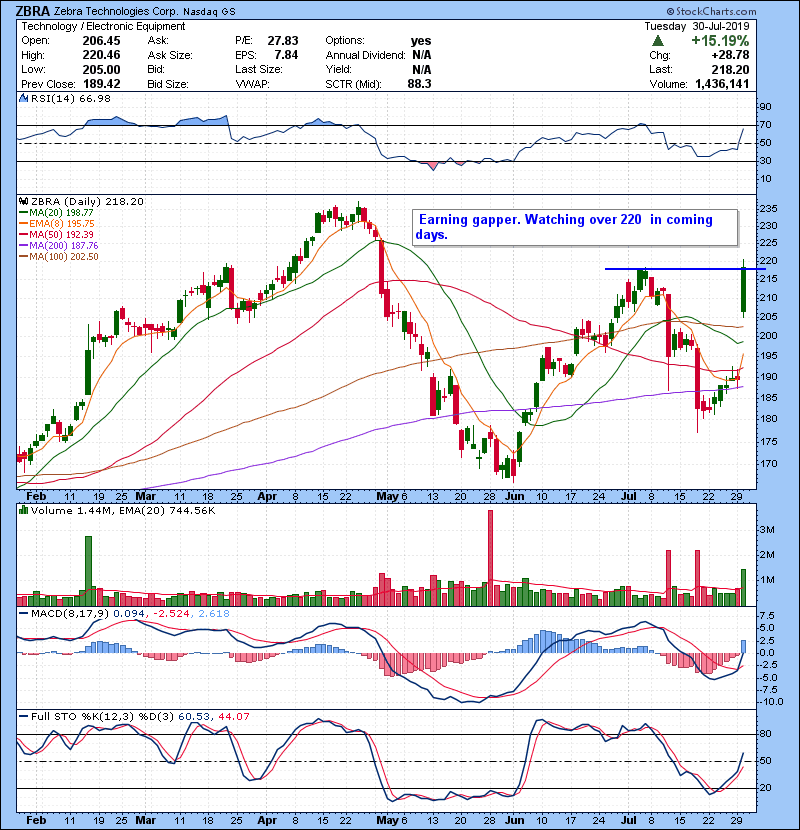Click the Nasdaq GS exchange label
The image size is (800, 830).
pos(209,12)
